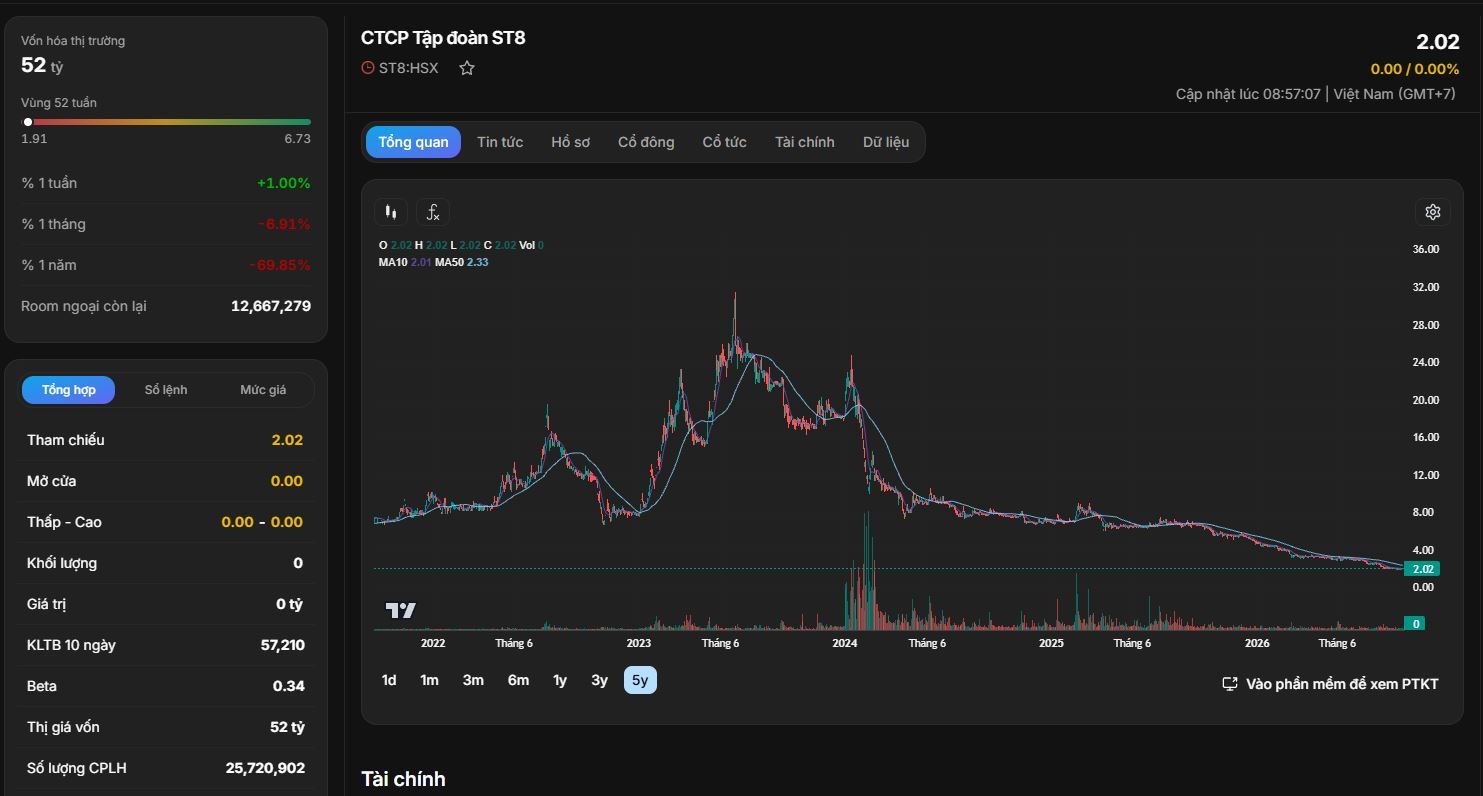This screenshot has height=796, width=1483.
Task: Click the 52-week high value 6.73
Action: [x=297, y=139]
